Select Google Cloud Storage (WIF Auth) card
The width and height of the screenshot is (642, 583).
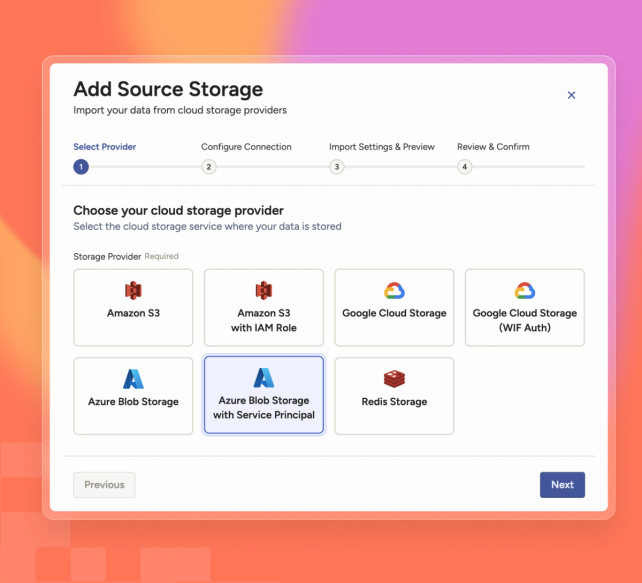[x=524, y=307]
